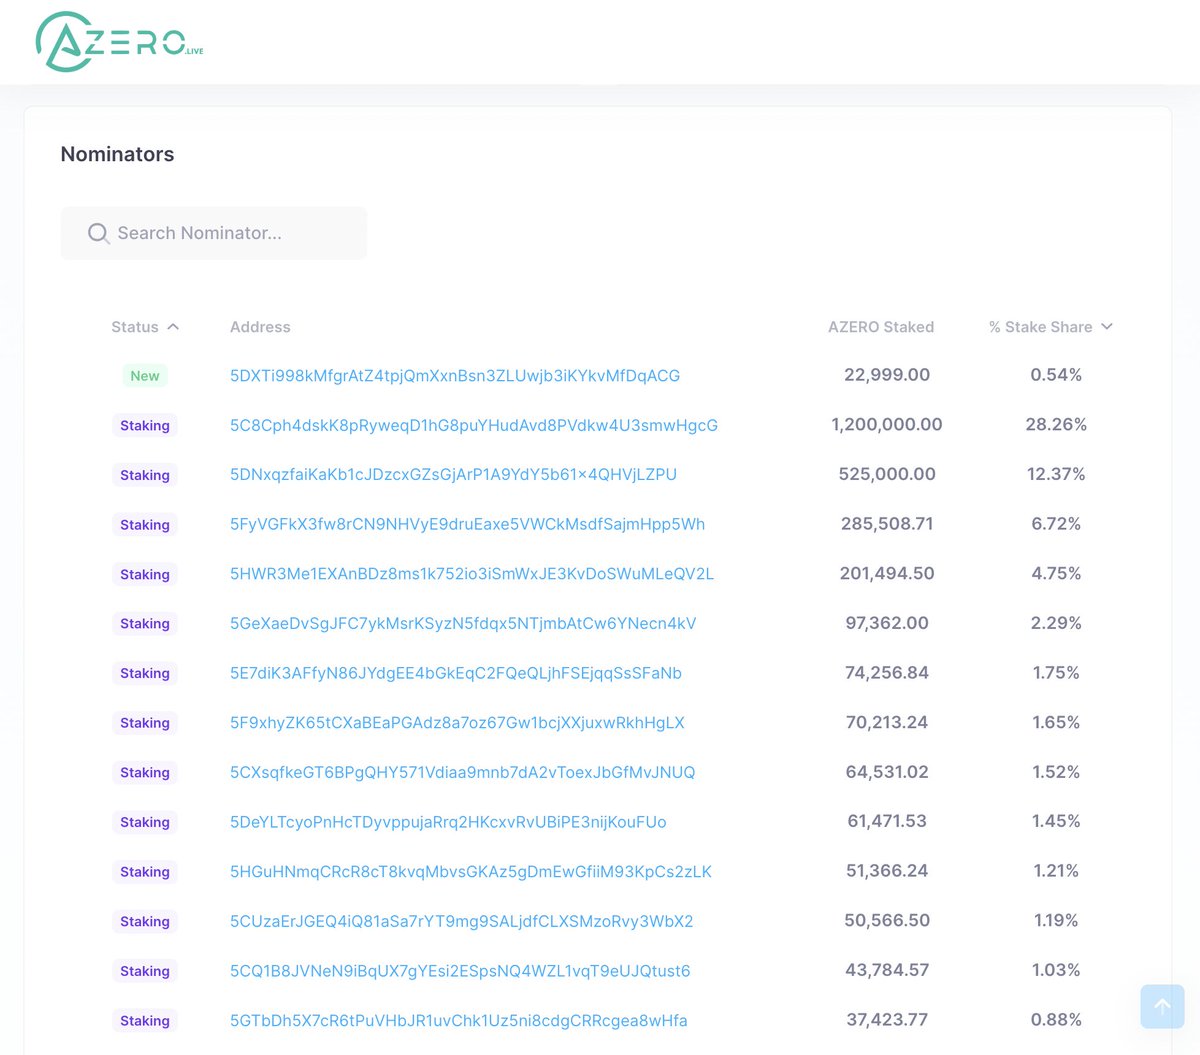Click the 6.72% stake share value
Image resolution: width=1200 pixels, height=1055 pixels.
pos(1056,523)
